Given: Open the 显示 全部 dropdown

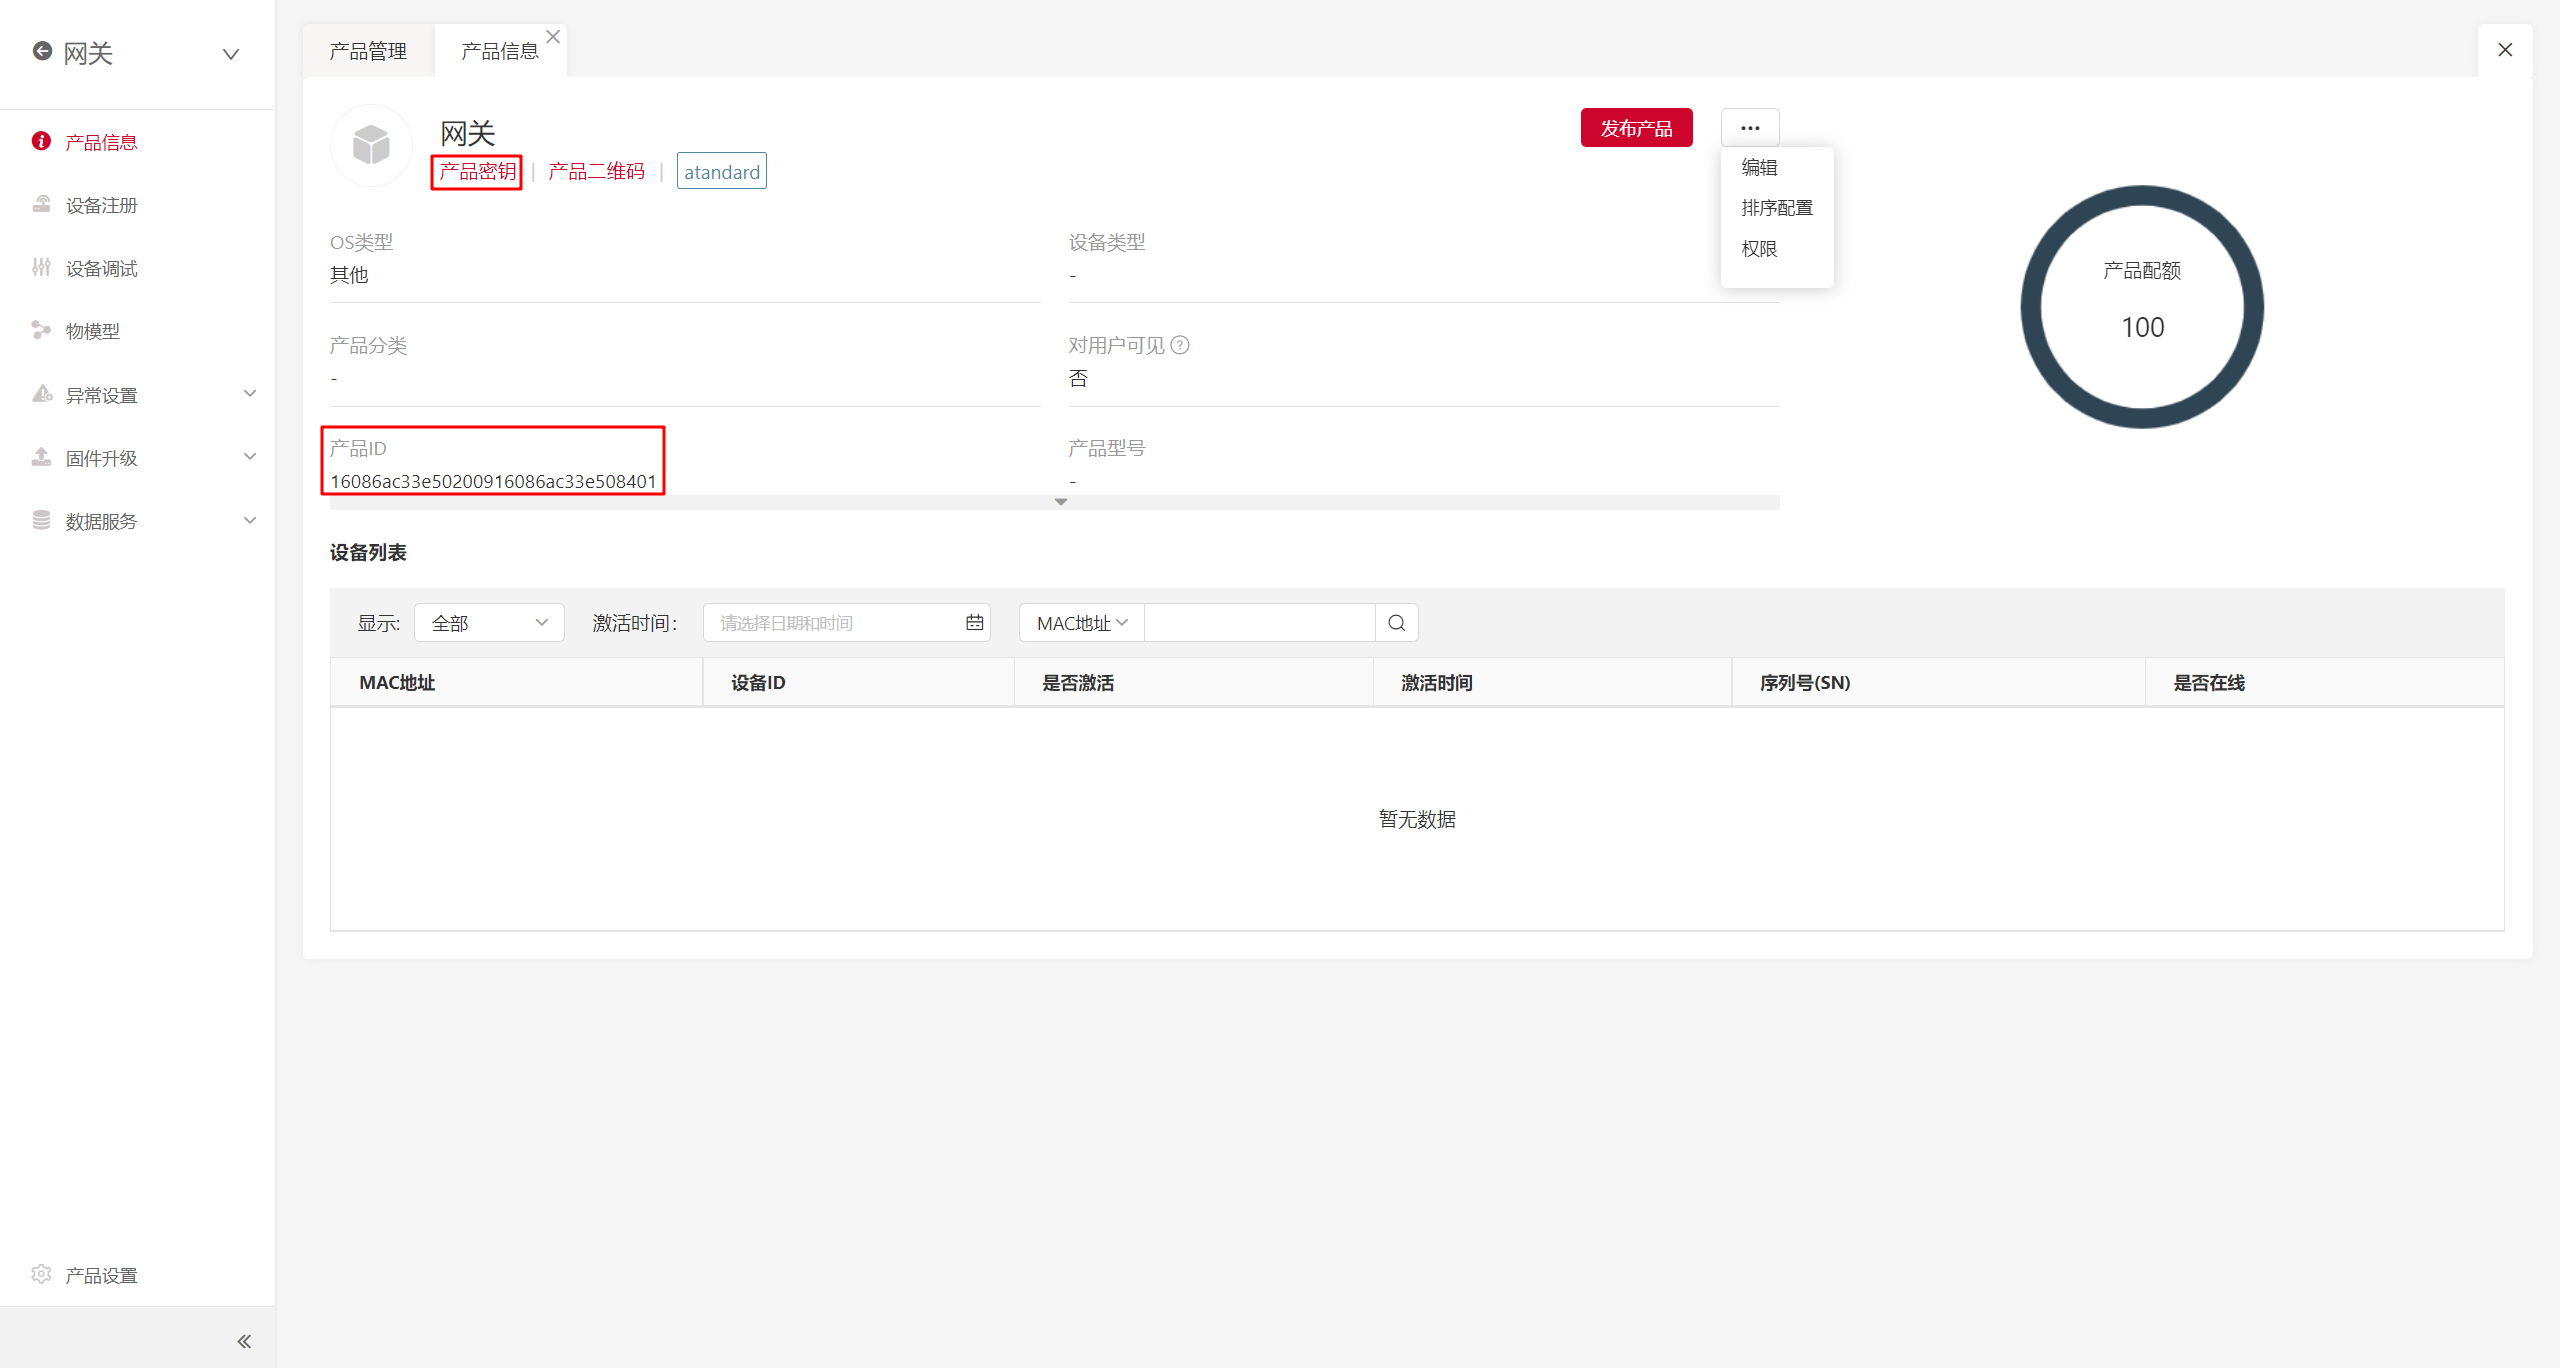Looking at the screenshot, I should click(489, 623).
